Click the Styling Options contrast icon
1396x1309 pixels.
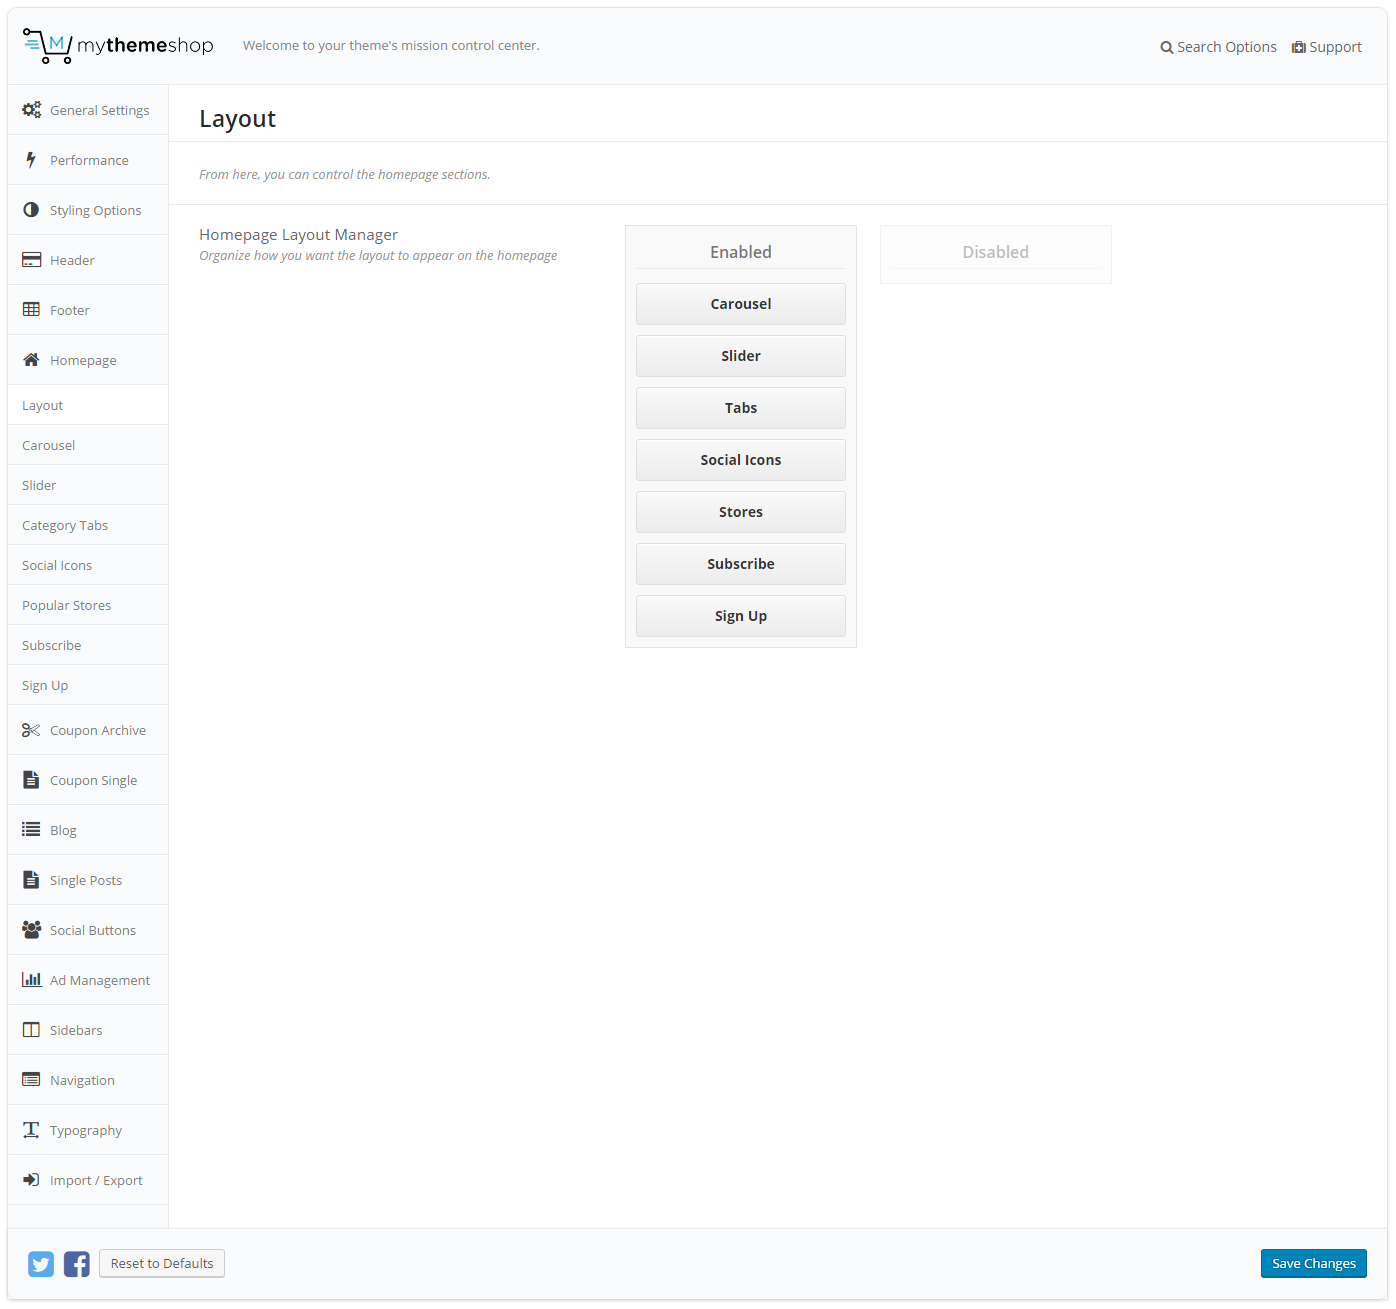coord(31,210)
